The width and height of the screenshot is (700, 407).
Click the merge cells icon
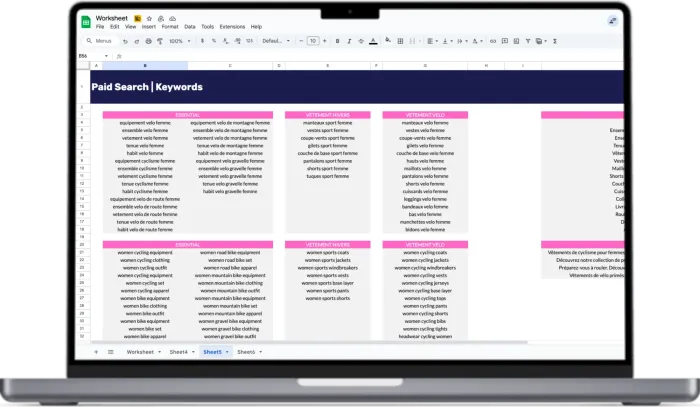click(x=412, y=41)
